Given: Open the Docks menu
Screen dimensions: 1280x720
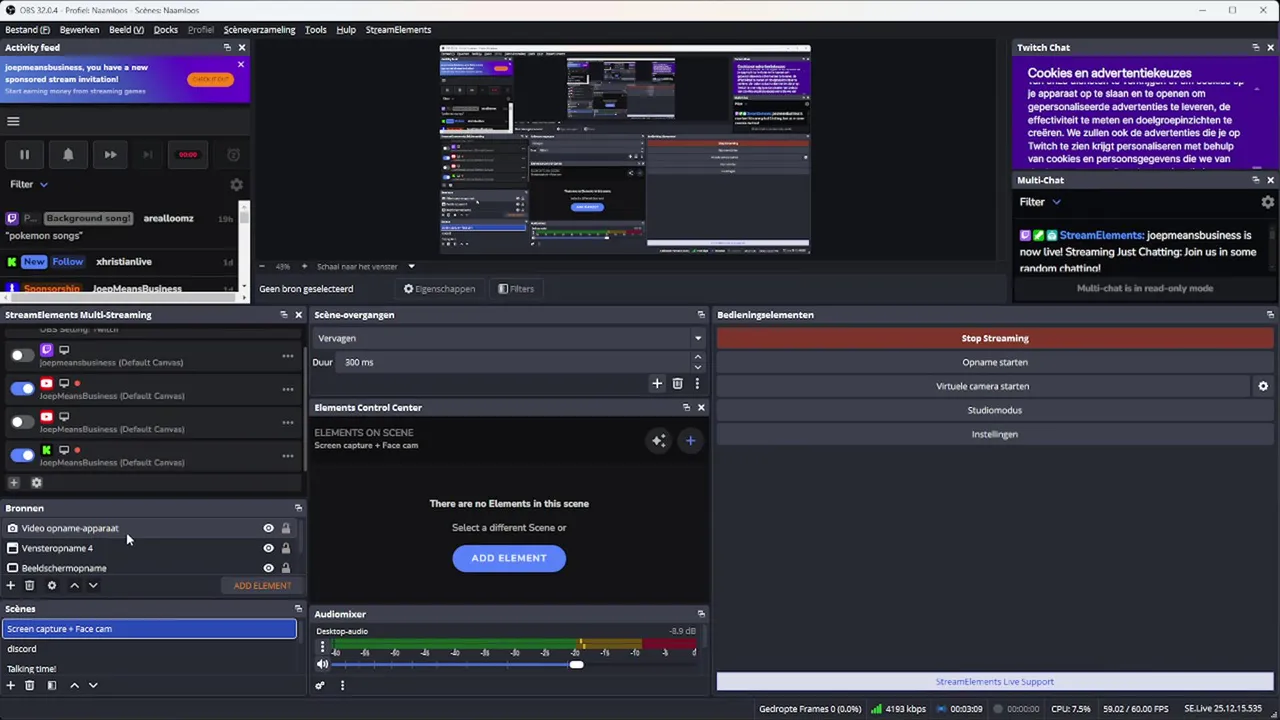Looking at the screenshot, I should click(x=166, y=30).
